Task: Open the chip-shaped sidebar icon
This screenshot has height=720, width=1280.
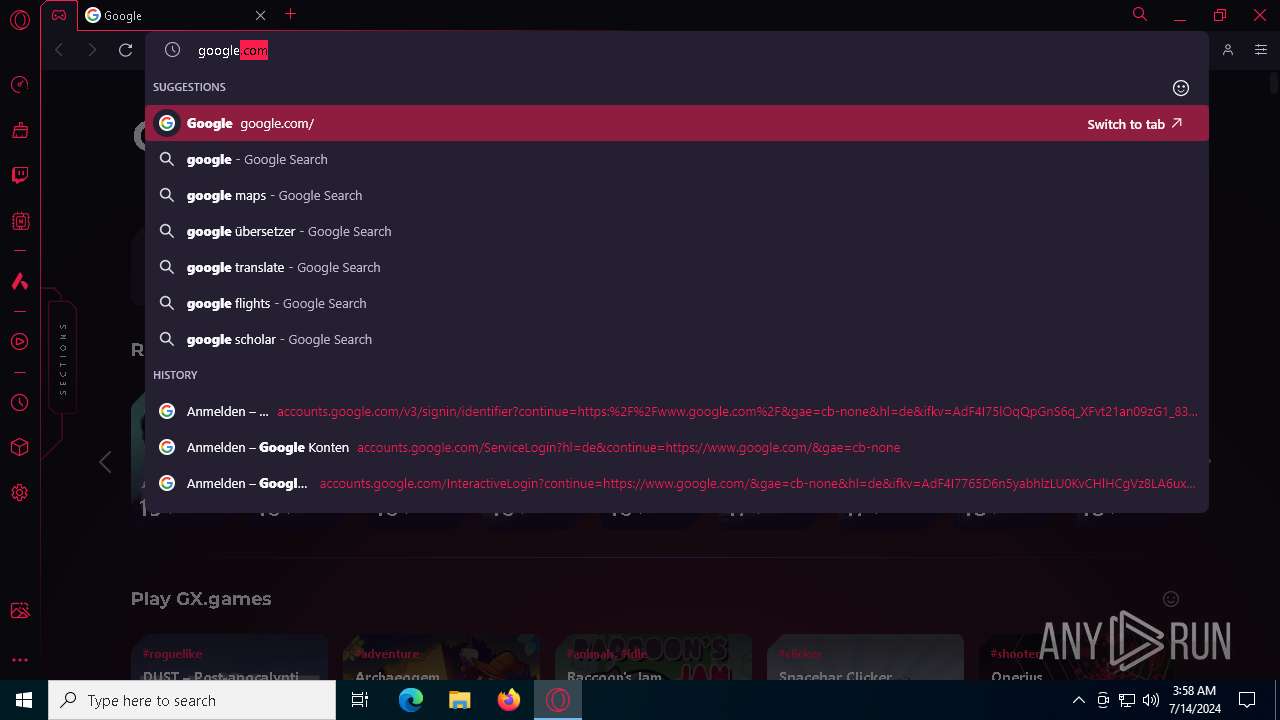Action: point(19,221)
